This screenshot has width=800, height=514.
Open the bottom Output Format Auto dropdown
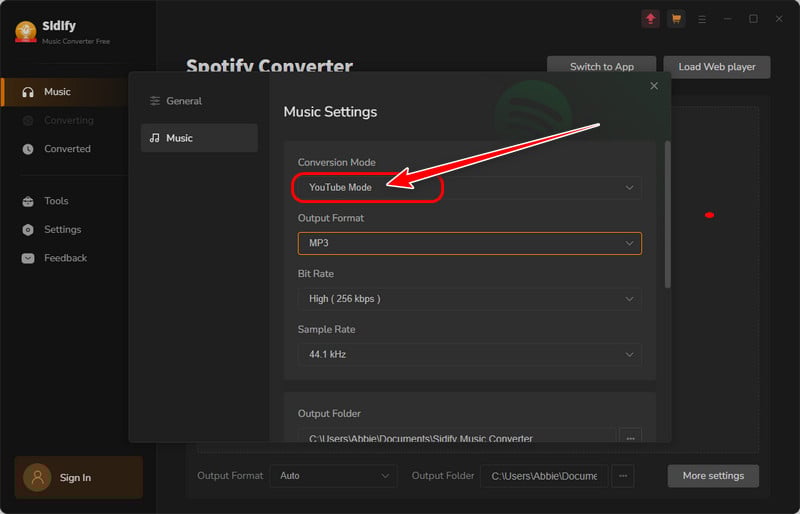(334, 476)
